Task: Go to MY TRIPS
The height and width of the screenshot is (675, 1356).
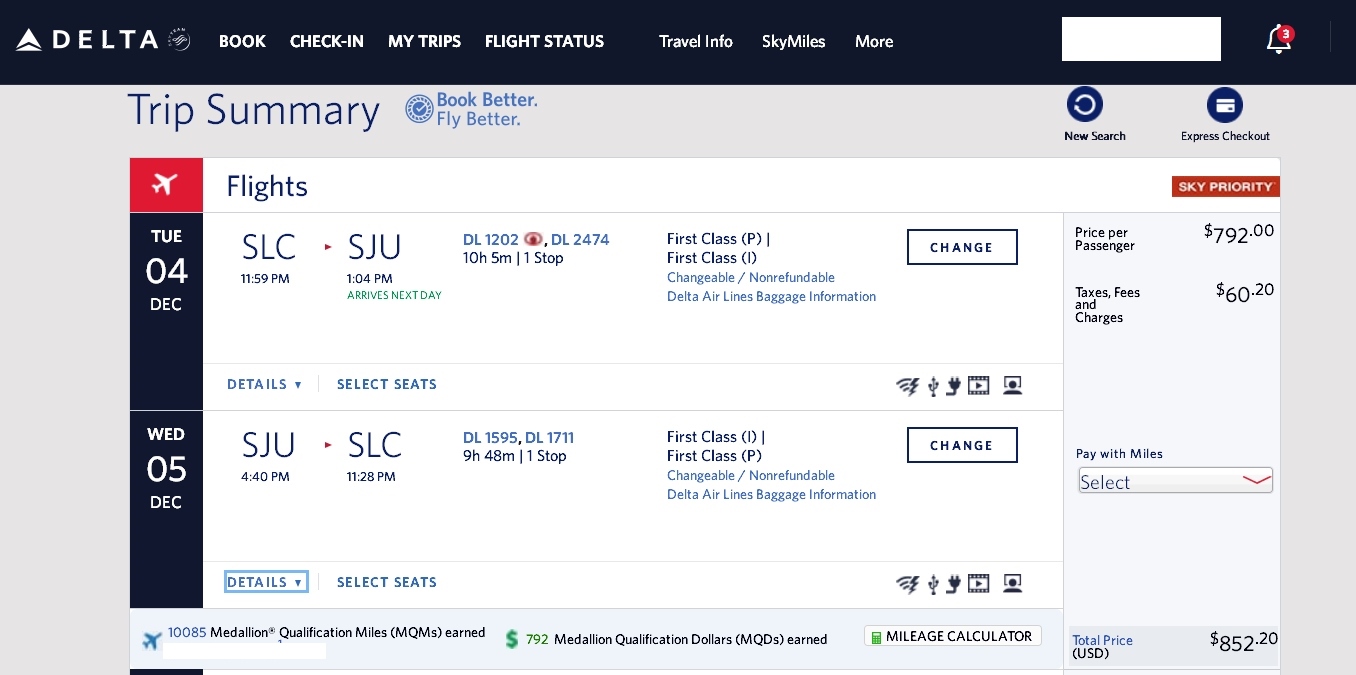Action: point(425,41)
